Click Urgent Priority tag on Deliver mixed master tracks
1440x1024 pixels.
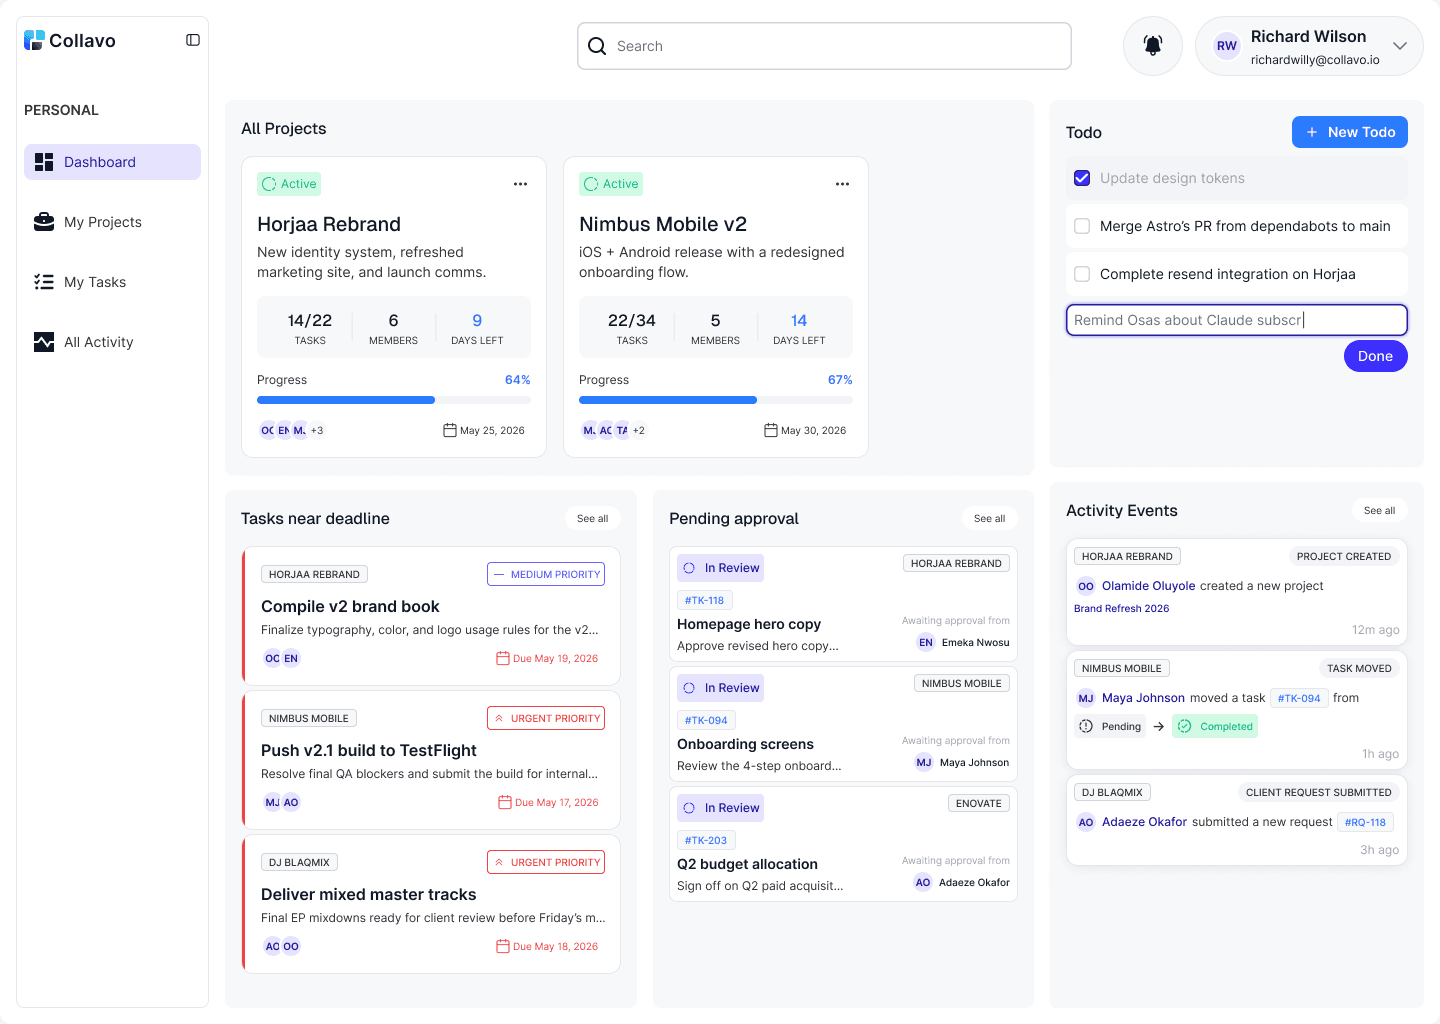pos(546,862)
